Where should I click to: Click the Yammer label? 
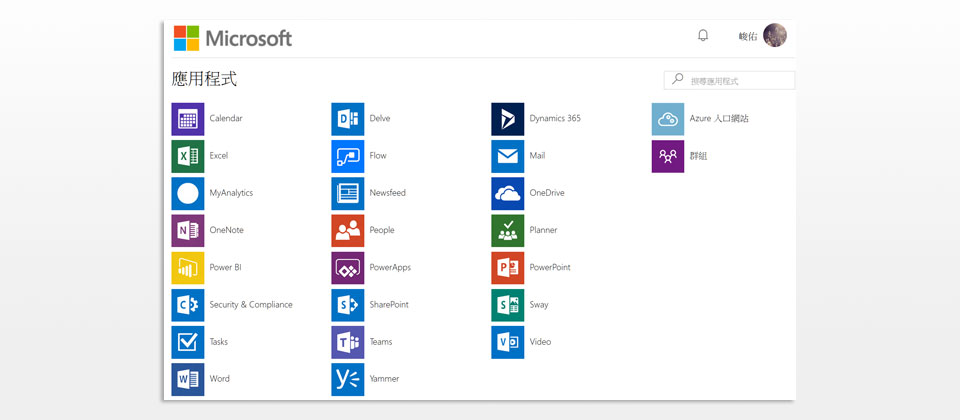(384, 379)
